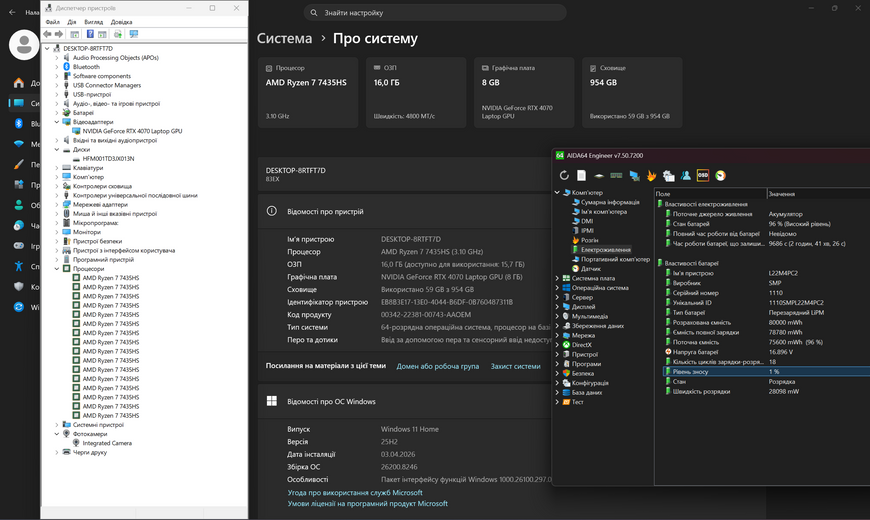The height and width of the screenshot is (520, 870).
Task: Expand Дисплей node in AIDA64 tree
Action: (x=557, y=306)
